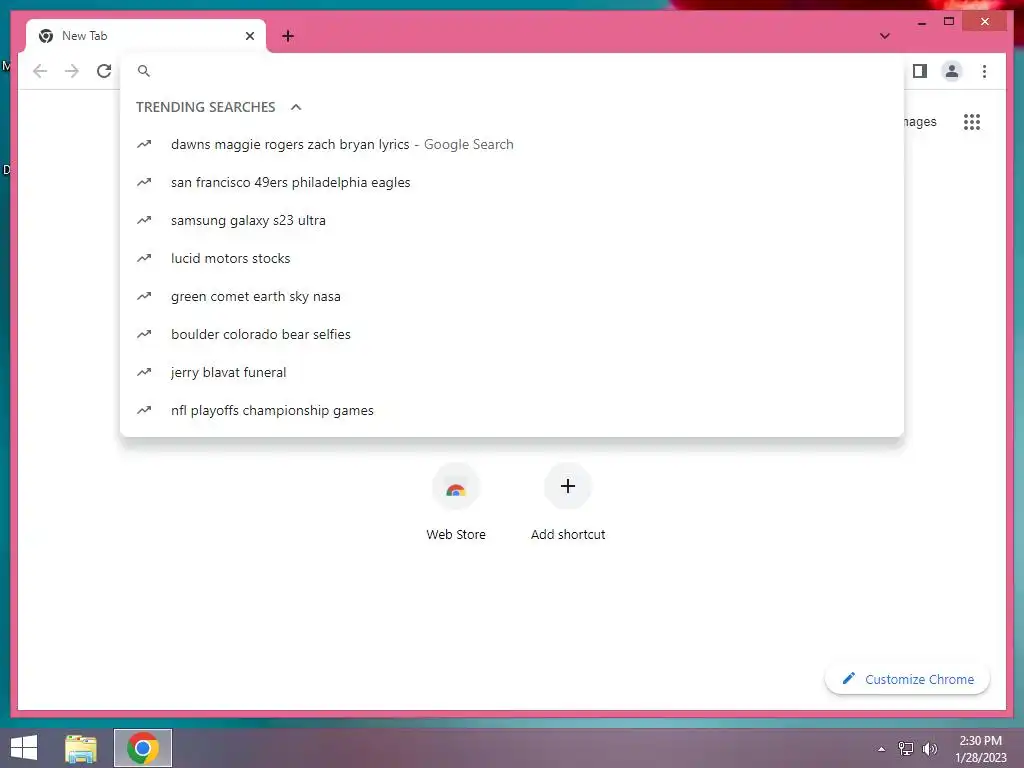1024x768 pixels.
Task: Maximize the Chrome window
Action: tap(949, 22)
